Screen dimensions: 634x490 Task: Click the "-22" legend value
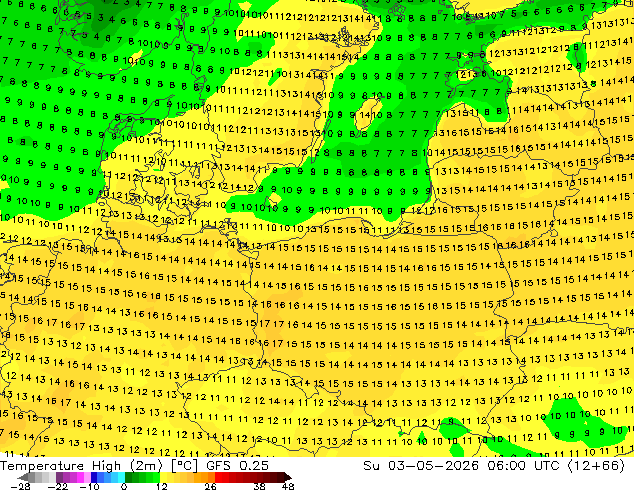point(57,486)
